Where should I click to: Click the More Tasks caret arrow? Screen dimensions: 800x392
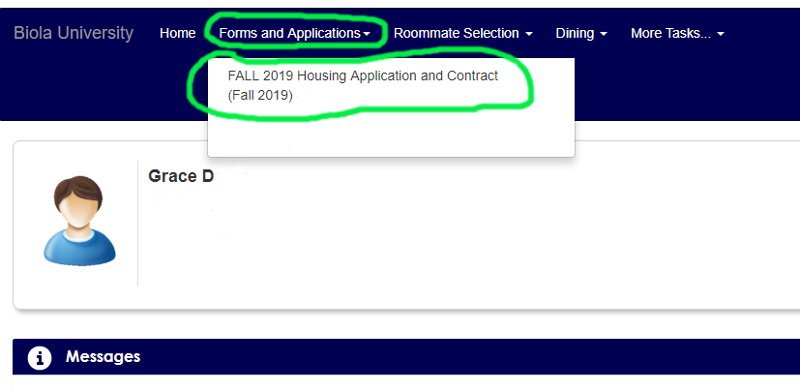[x=720, y=34]
